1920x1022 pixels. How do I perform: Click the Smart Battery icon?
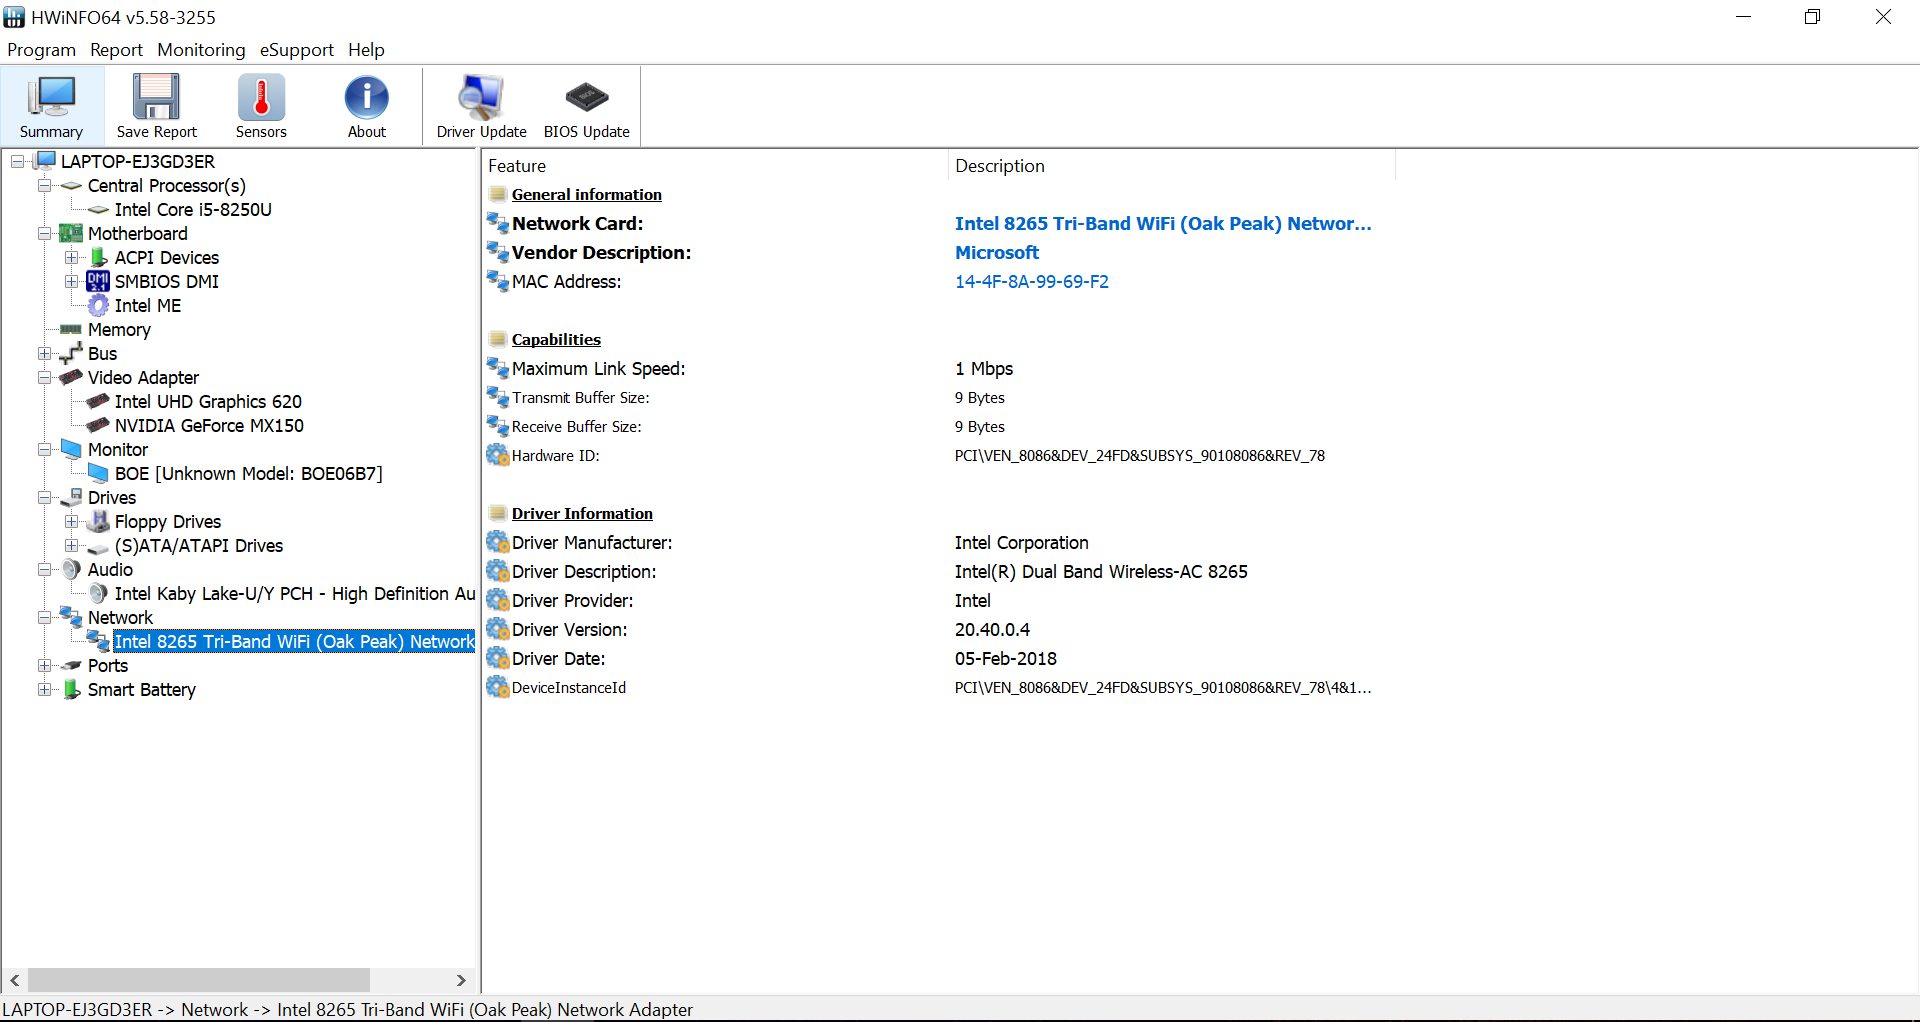[71, 689]
